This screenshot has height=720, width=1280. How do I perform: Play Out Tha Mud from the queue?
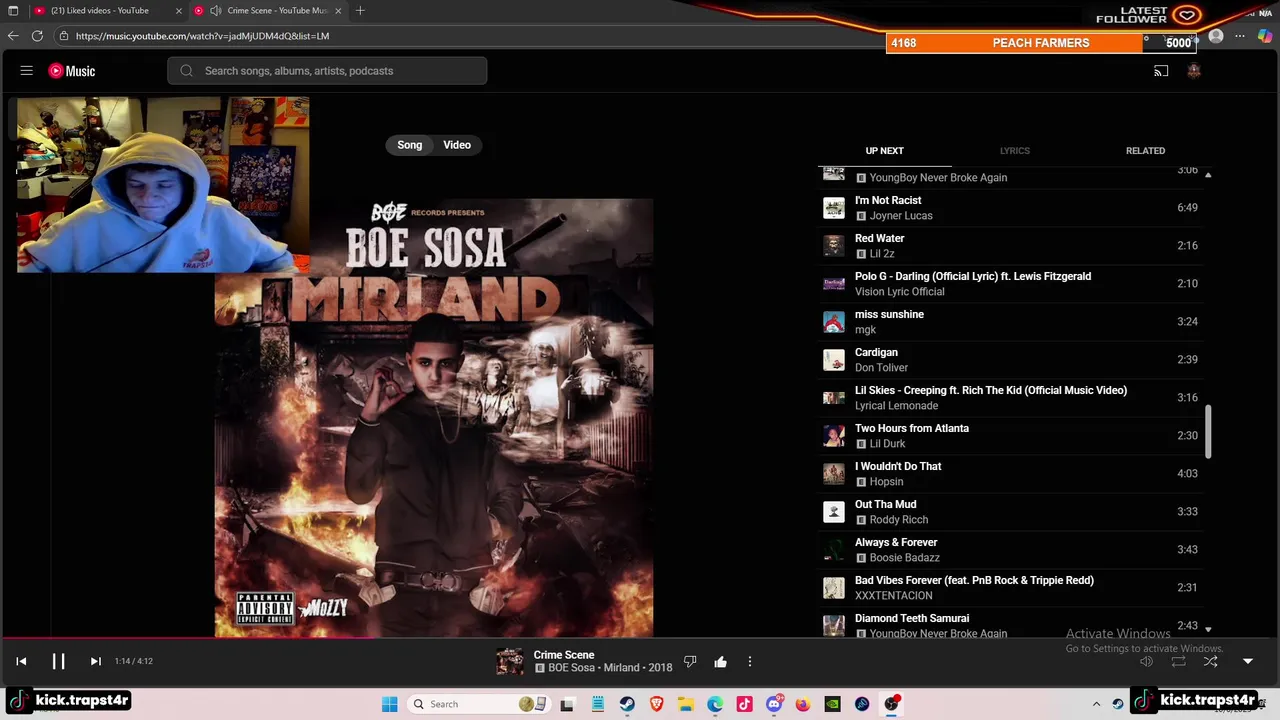coord(1010,512)
